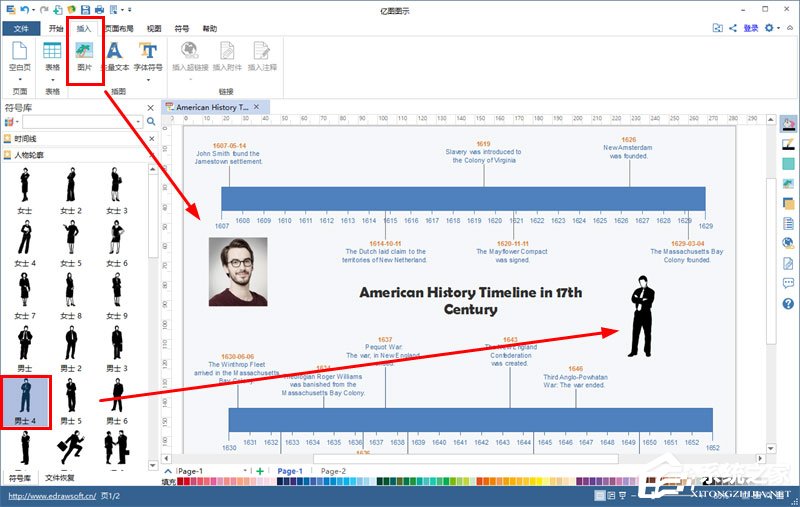Screen dimensions: 800x507
Task: Open the line pen side panel icon
Action: click(x=788, y=144)
